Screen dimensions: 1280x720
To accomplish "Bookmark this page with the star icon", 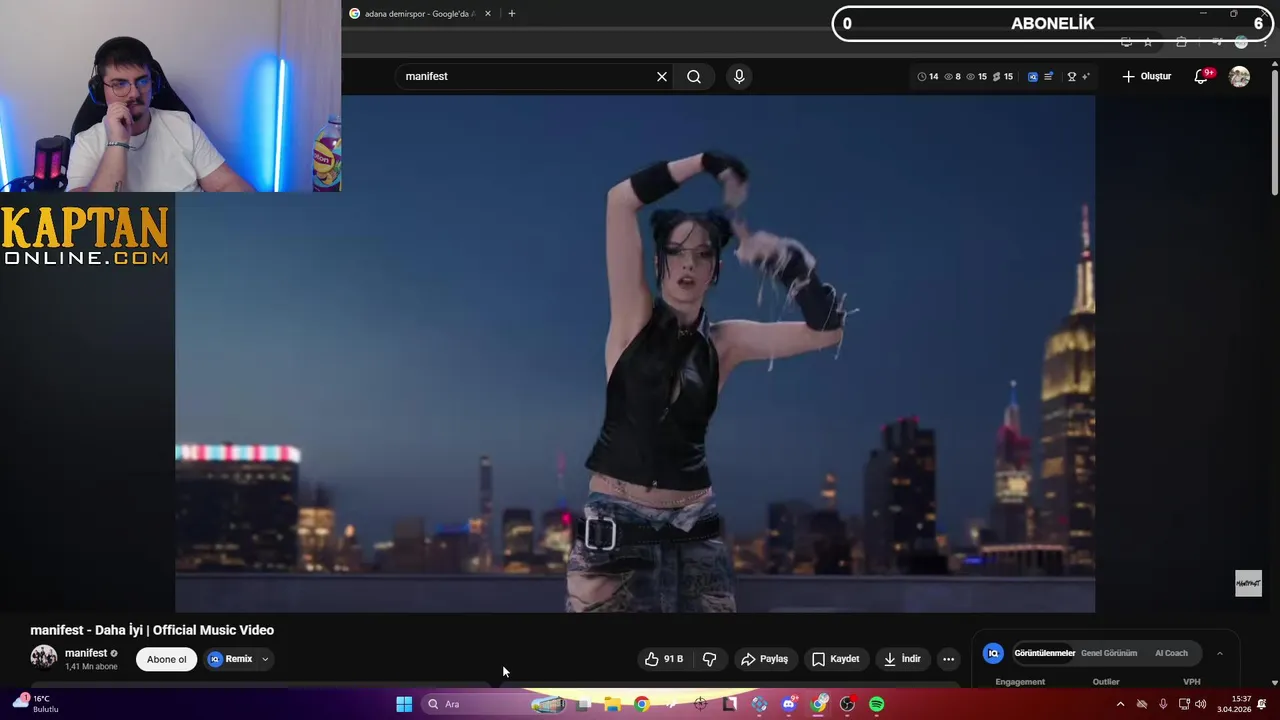I will pos(1148,42).
